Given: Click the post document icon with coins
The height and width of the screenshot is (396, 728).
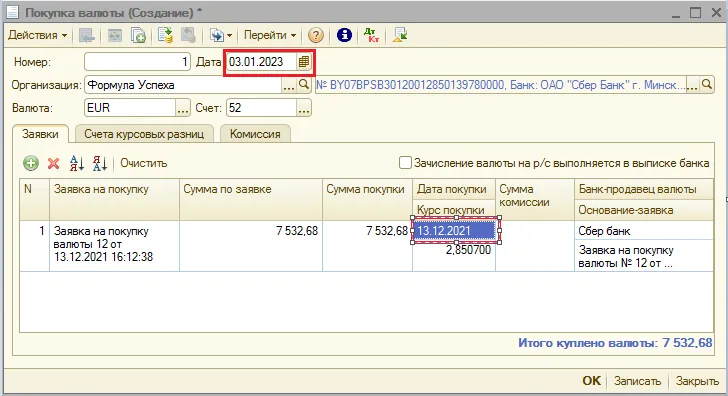Looking at the screenshot, I should [165, 35].
